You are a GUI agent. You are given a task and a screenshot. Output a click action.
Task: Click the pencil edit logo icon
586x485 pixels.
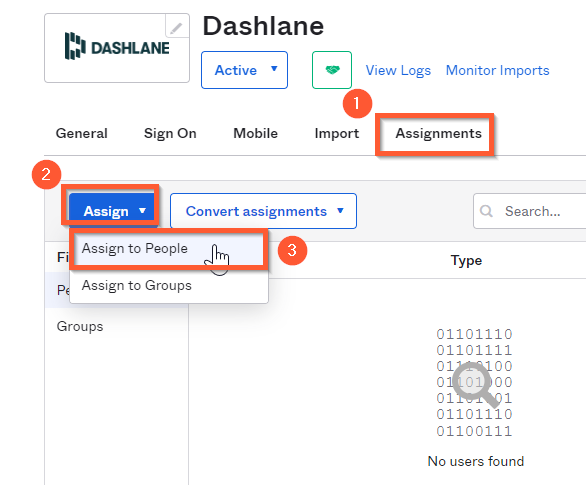pos(176,27)
